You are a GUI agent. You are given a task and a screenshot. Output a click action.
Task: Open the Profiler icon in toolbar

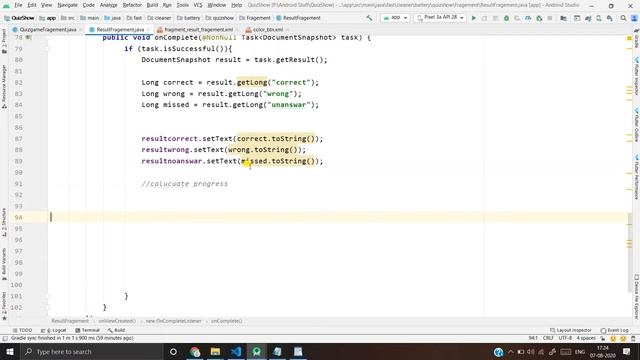tap(528, 18)
